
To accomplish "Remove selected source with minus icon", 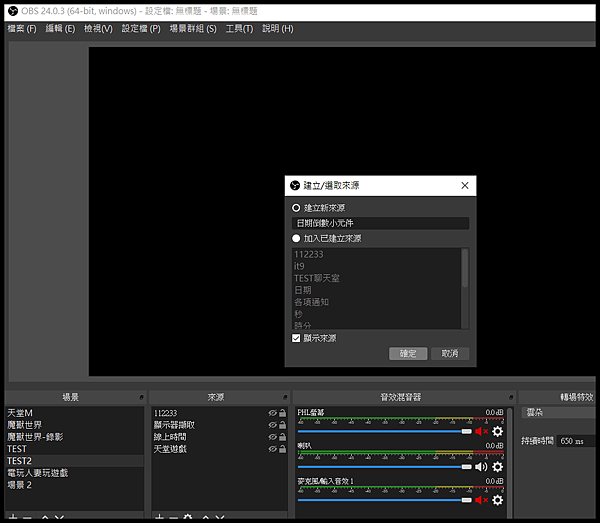I will point(173,518).
